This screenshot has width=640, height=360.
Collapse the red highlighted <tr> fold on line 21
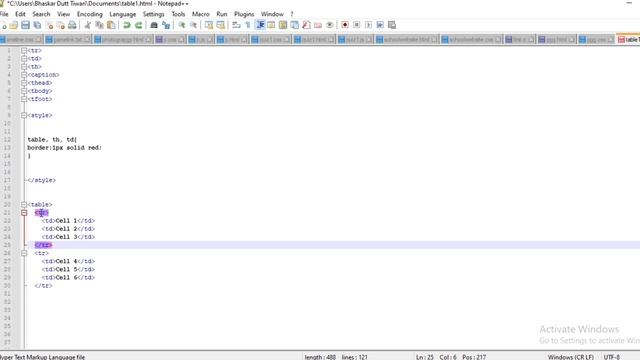24,213
